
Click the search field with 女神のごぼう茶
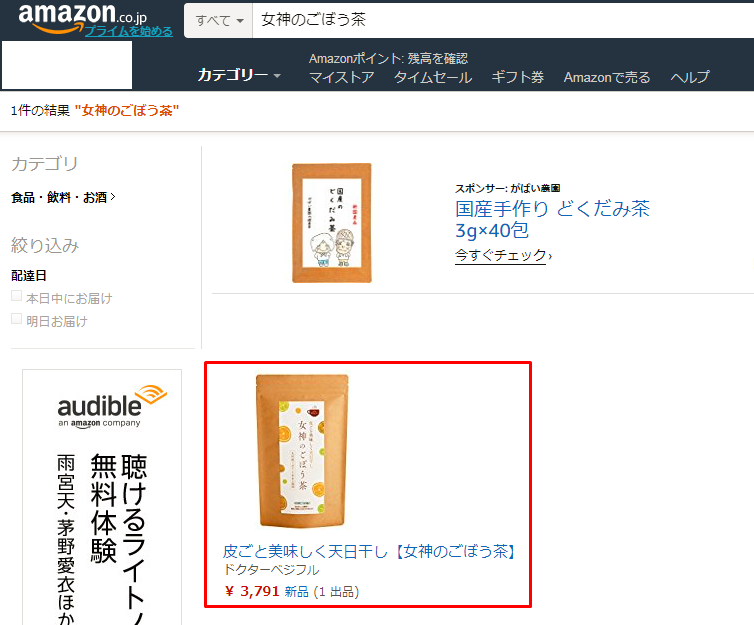coord(503,20)
